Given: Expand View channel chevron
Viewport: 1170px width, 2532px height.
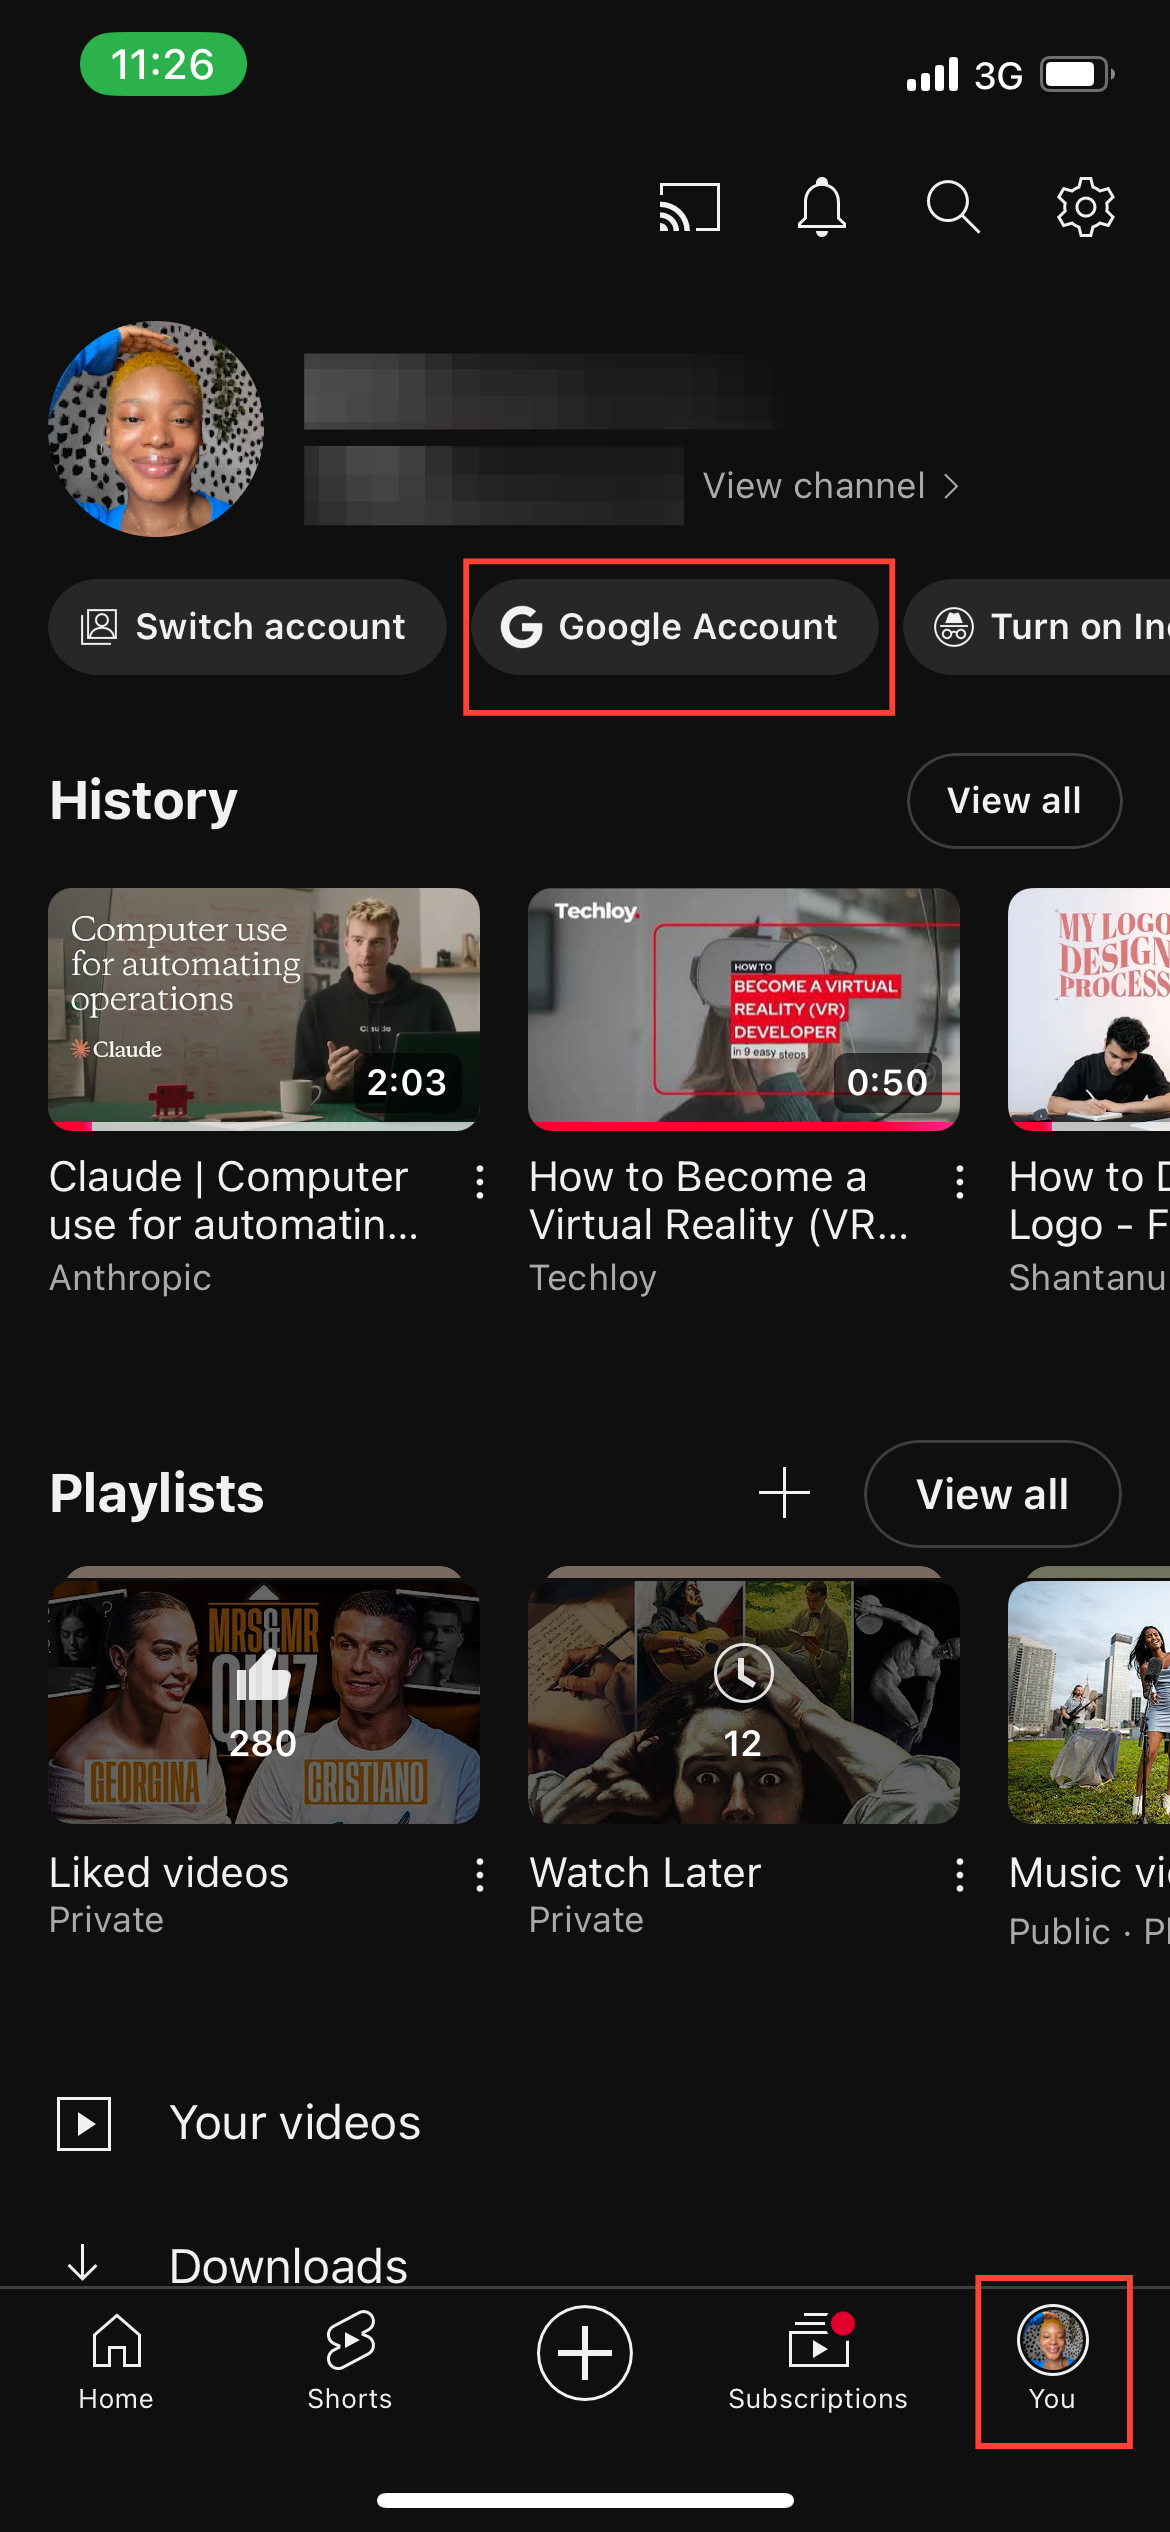Looking at the screenshot, I should [950, 486].
